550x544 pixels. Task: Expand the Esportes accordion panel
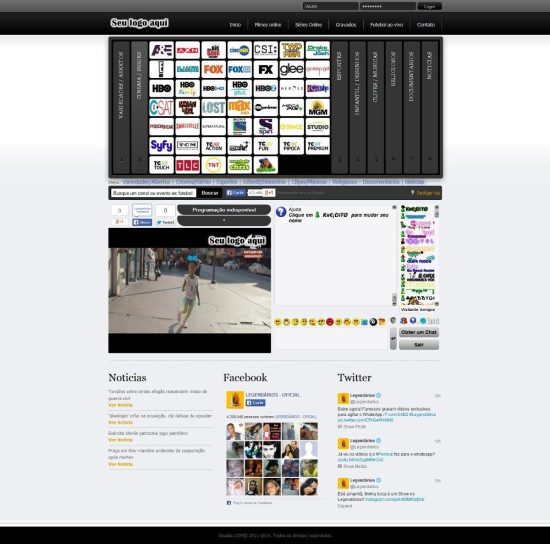tap(339, 107)
